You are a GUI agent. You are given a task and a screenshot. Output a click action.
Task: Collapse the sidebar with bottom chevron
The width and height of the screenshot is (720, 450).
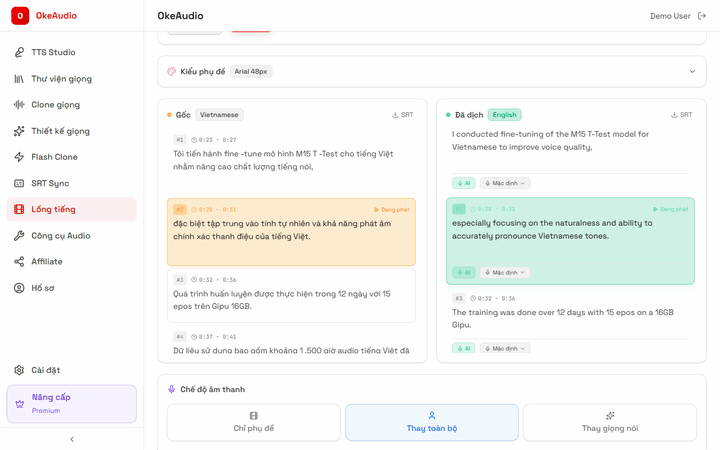71,439
